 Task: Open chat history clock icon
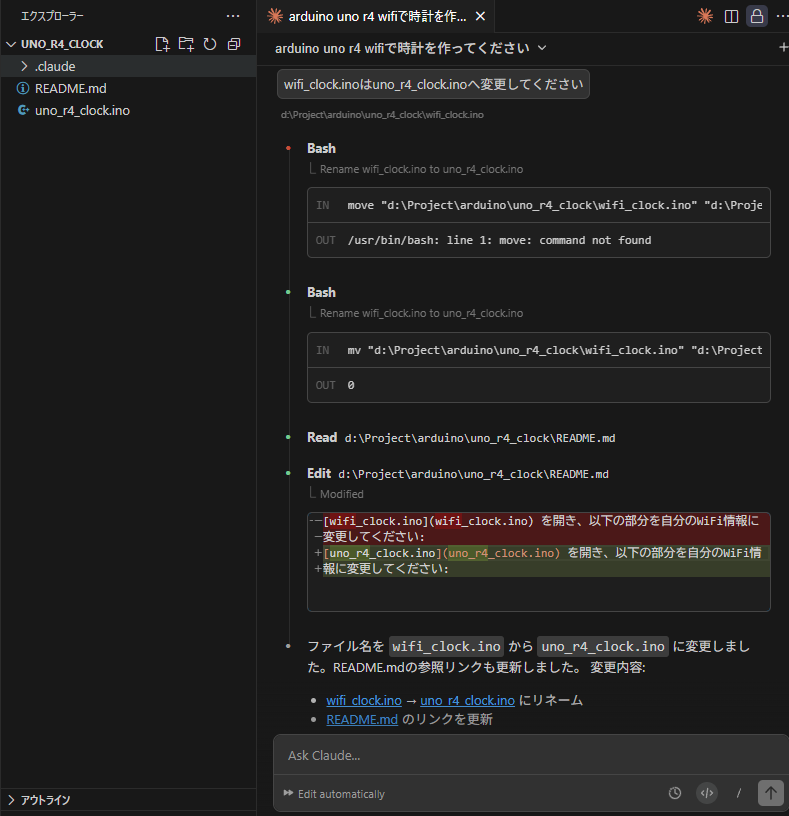tap(675, 793)
